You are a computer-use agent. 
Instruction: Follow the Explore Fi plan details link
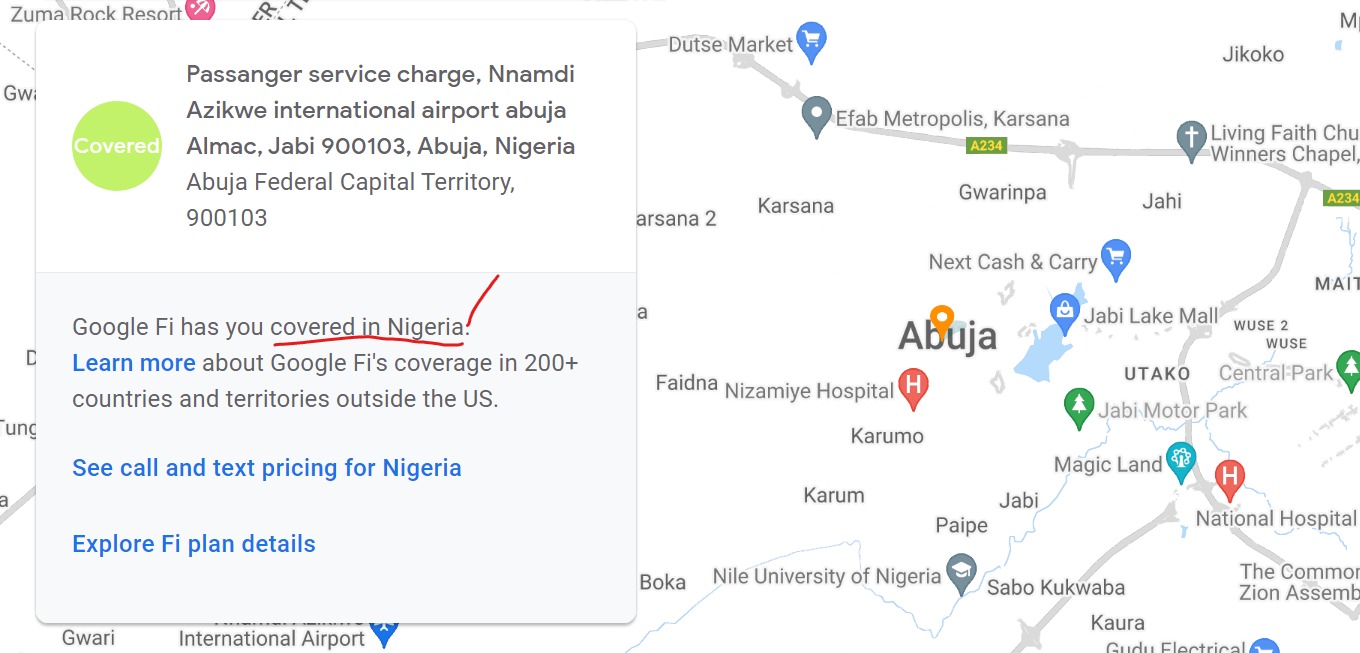[194, 544]
